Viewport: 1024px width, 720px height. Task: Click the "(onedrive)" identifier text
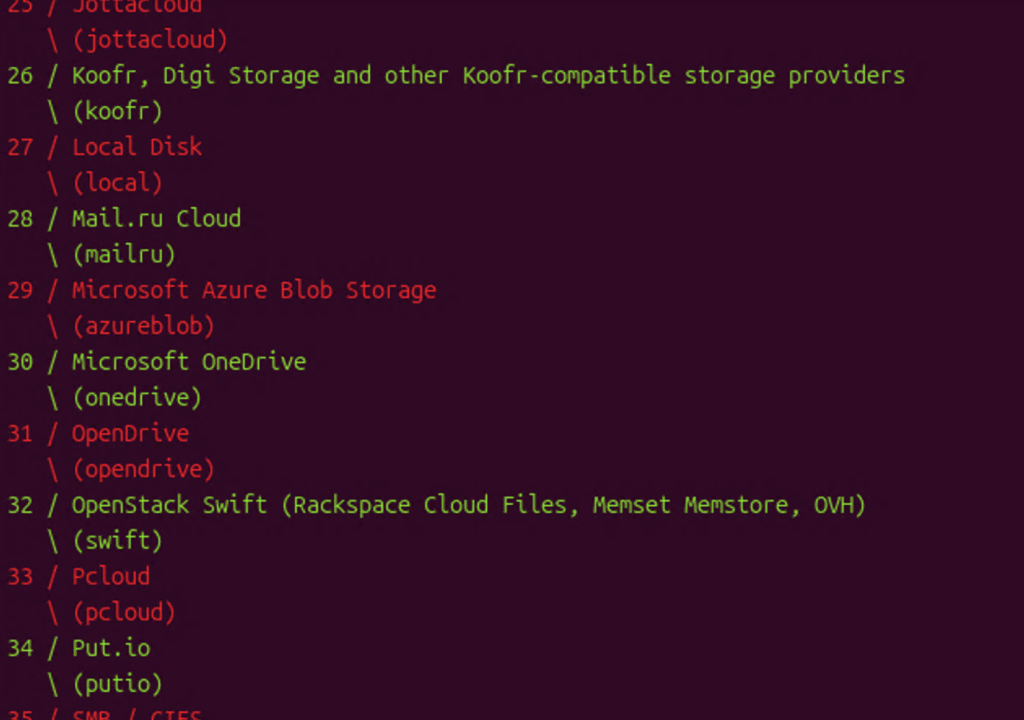[137, 398]
